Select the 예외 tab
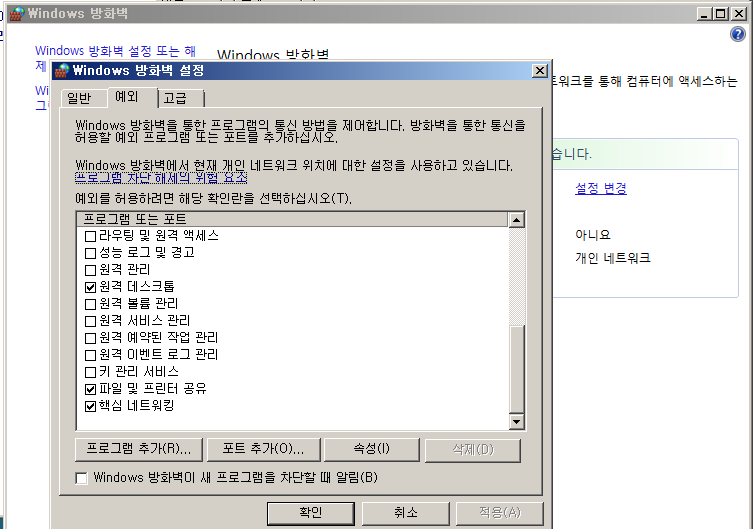The width and height of the screenshot is (753, 529). click(x=133, y=97)
